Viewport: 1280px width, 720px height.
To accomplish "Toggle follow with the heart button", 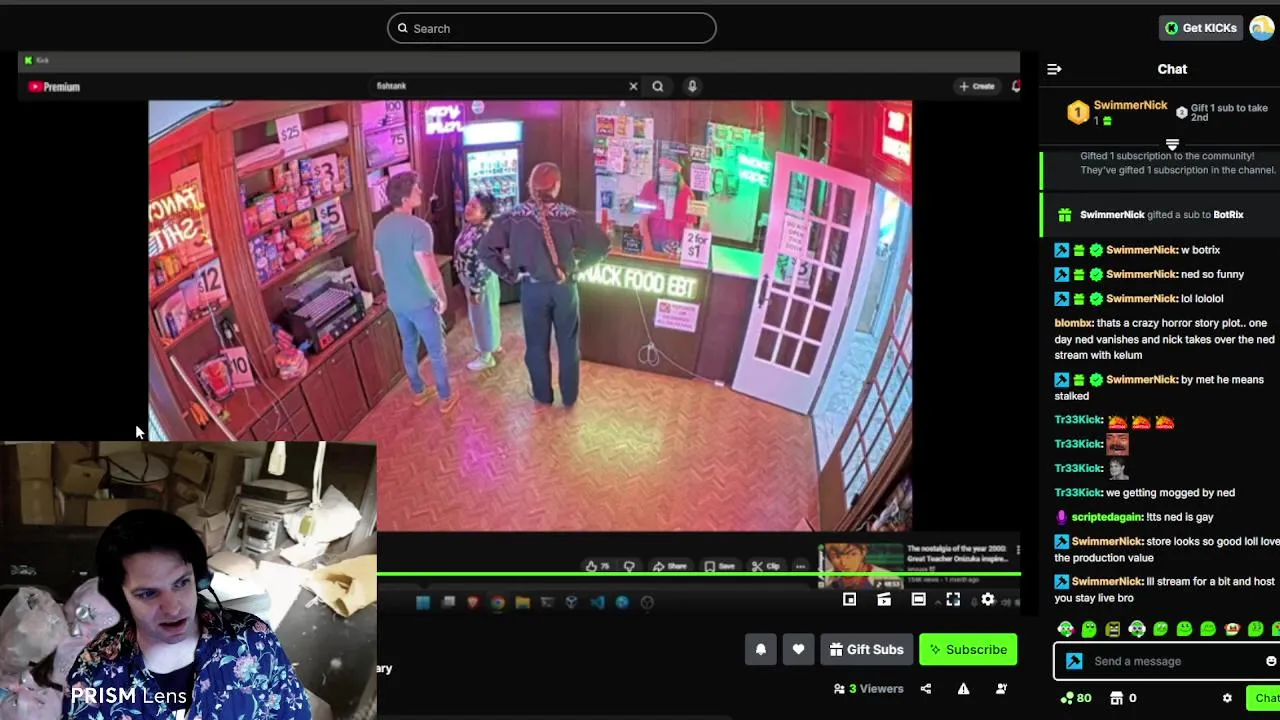I will tap(798, 649).
